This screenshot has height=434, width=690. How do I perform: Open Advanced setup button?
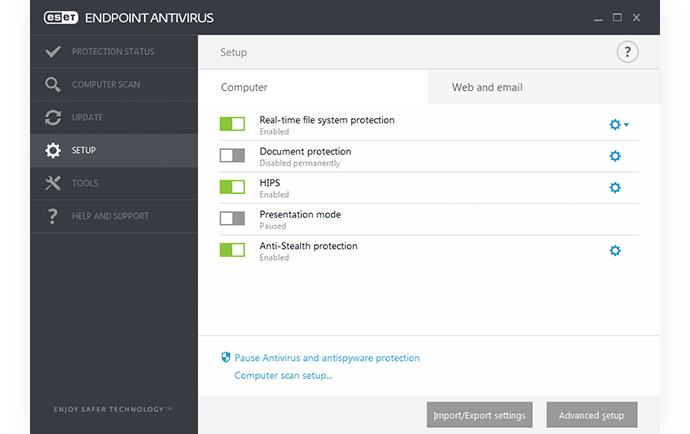[x=592, y=415]
